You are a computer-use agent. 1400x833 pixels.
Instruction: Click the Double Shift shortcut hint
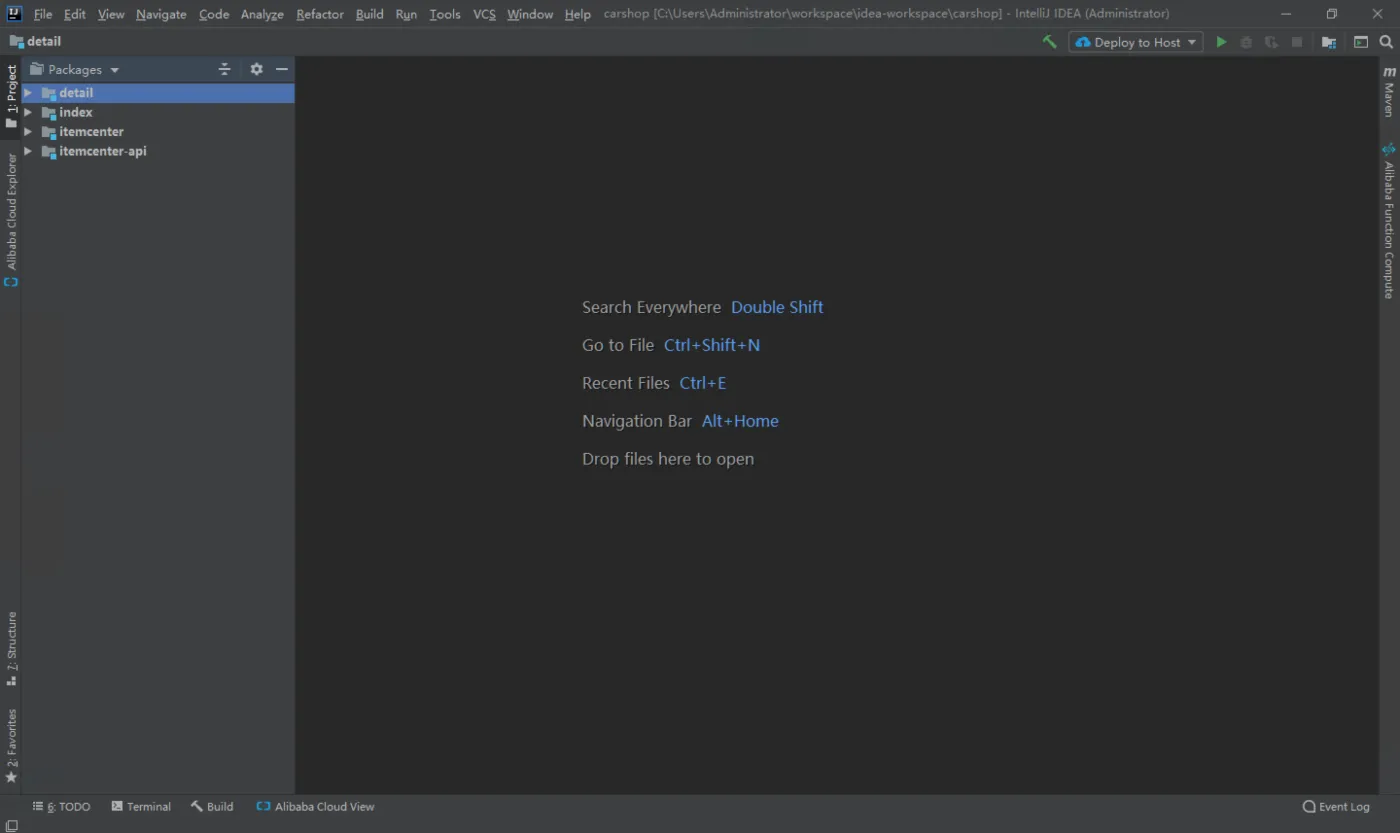click(x=777, y=307)
